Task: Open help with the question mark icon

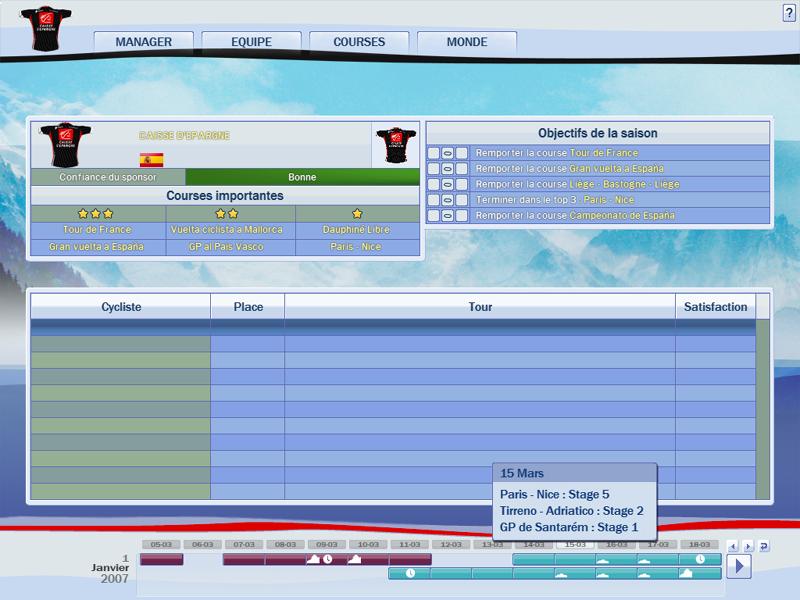Action: (789, 12)
